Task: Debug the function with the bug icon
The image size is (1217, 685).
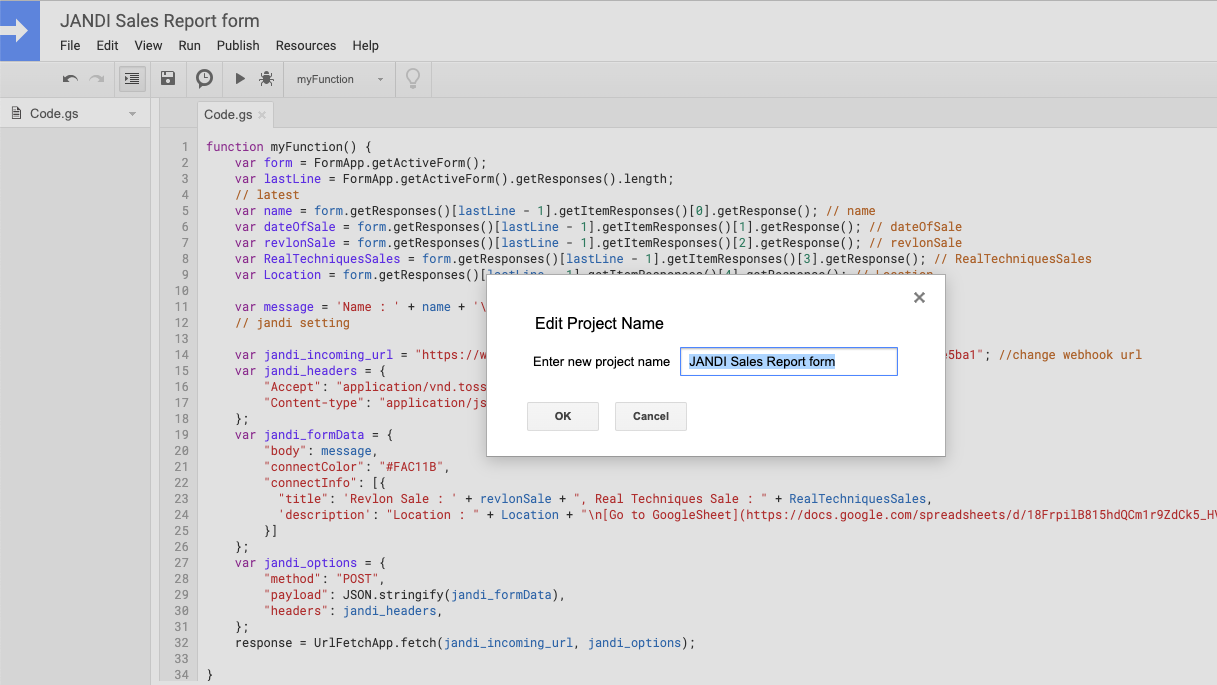Action: (266, 79)
